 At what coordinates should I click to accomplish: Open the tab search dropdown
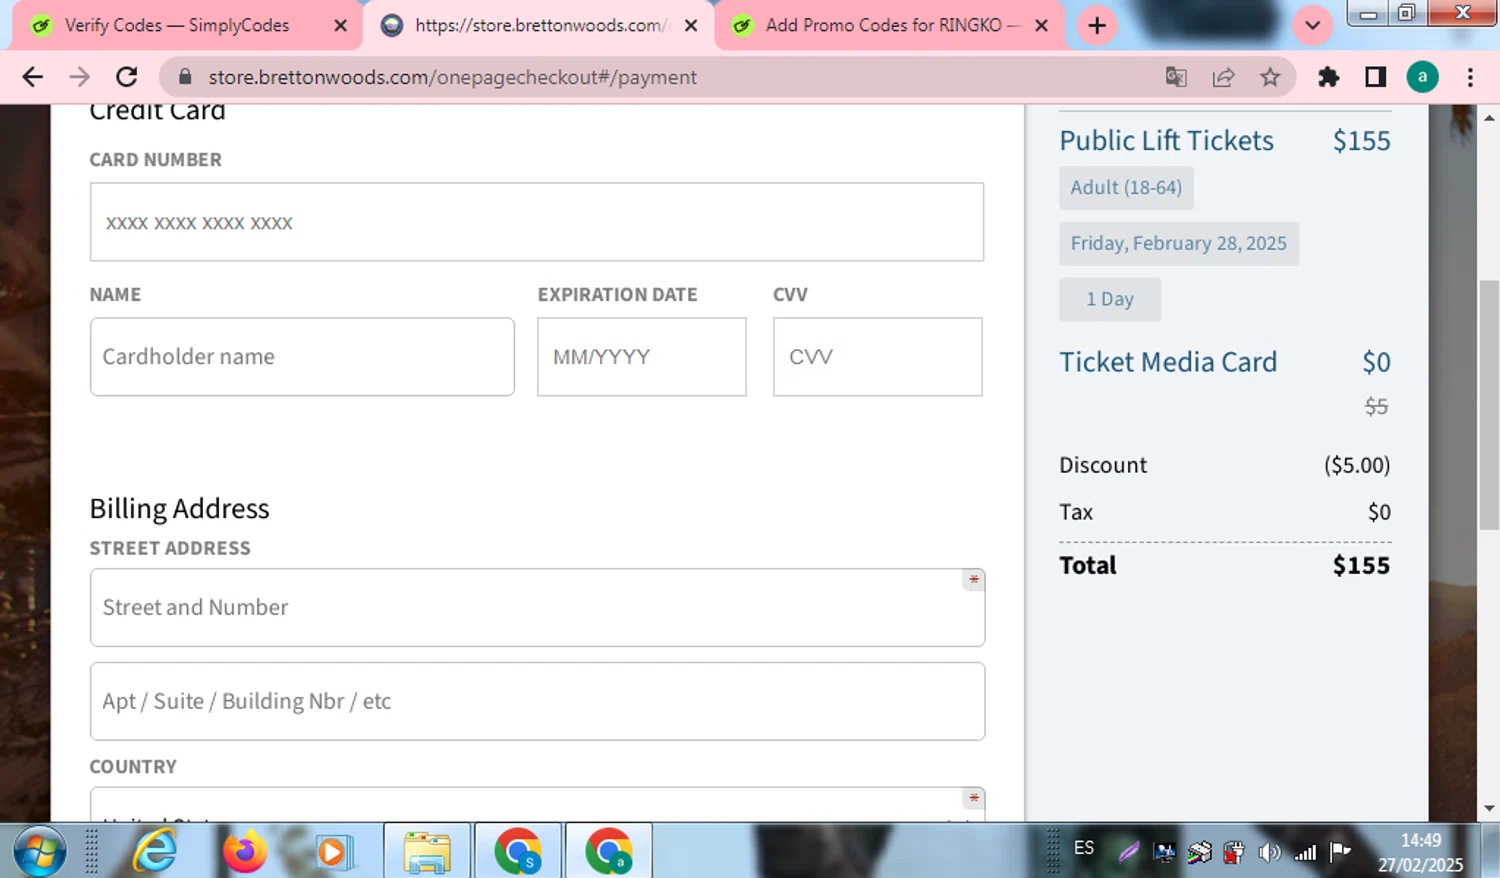point(1312,25)
